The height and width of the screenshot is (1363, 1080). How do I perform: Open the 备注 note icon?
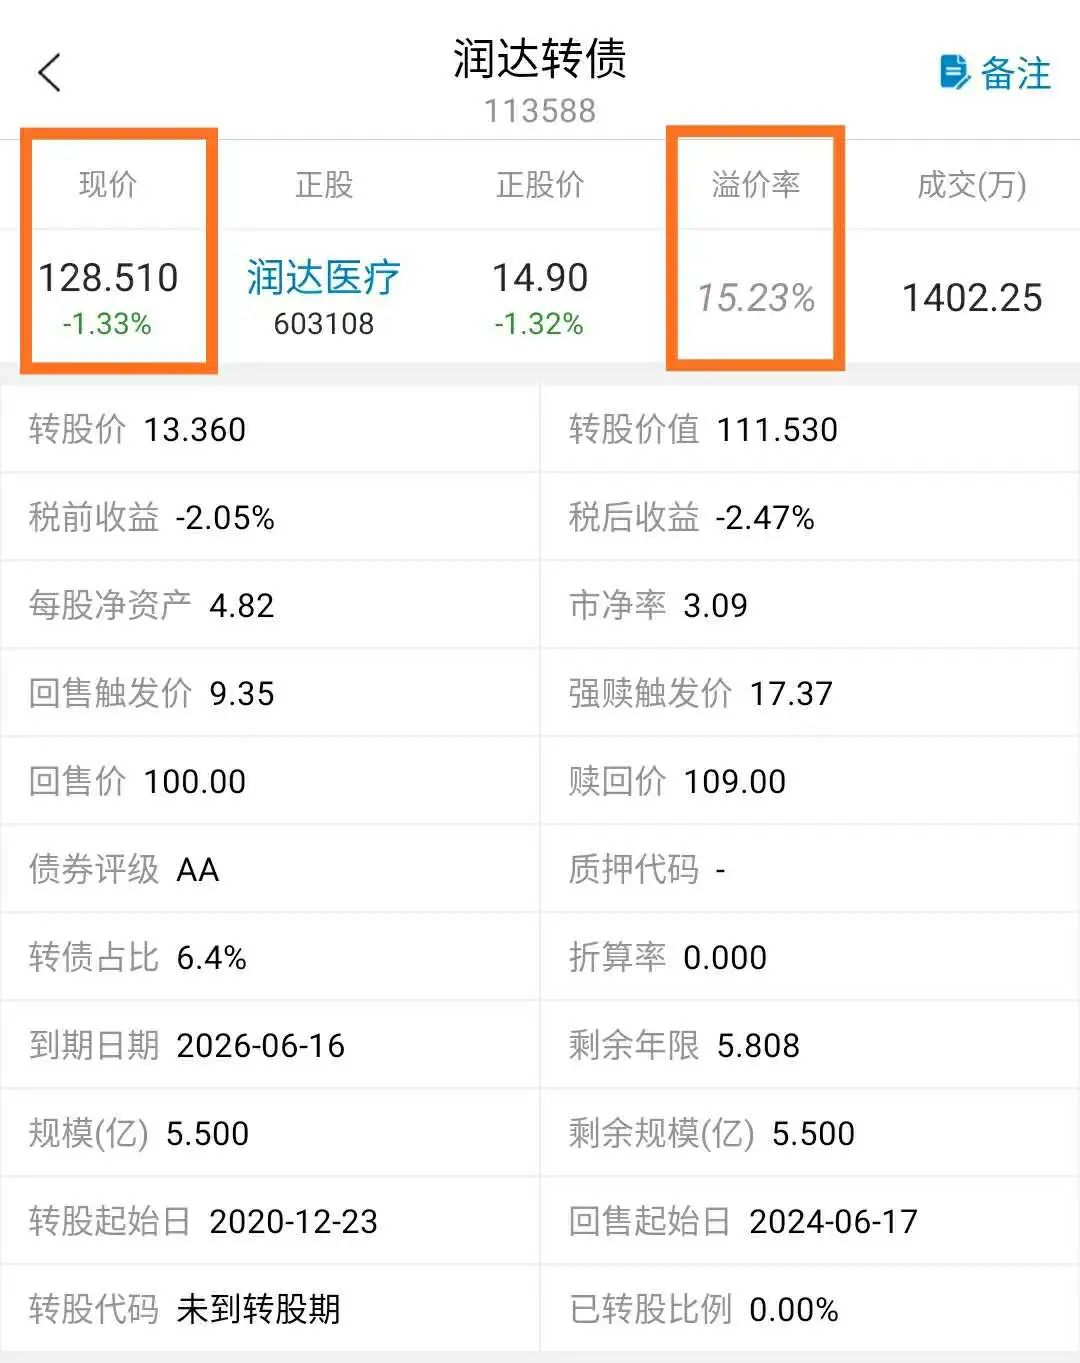[x=955, y=72]
